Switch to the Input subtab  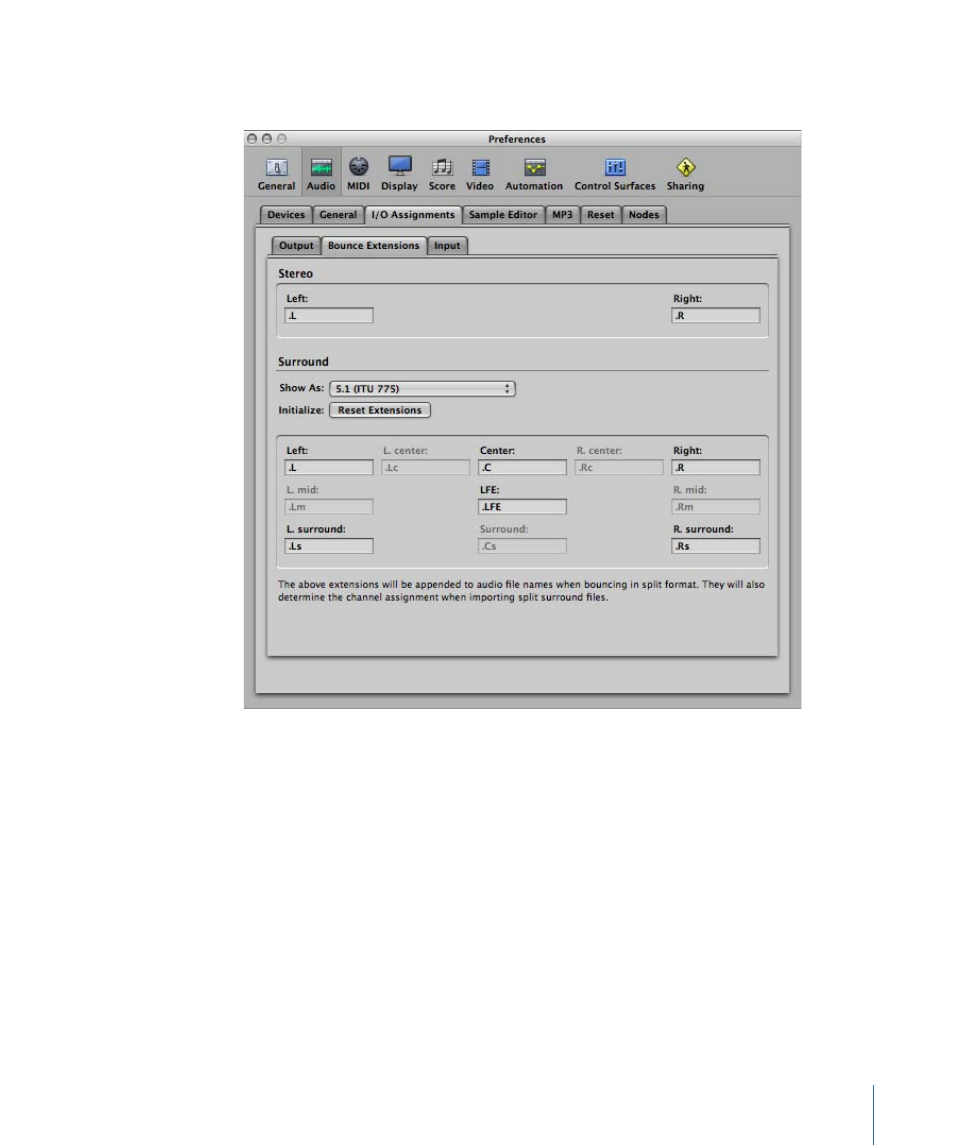[x=447, y=246]
